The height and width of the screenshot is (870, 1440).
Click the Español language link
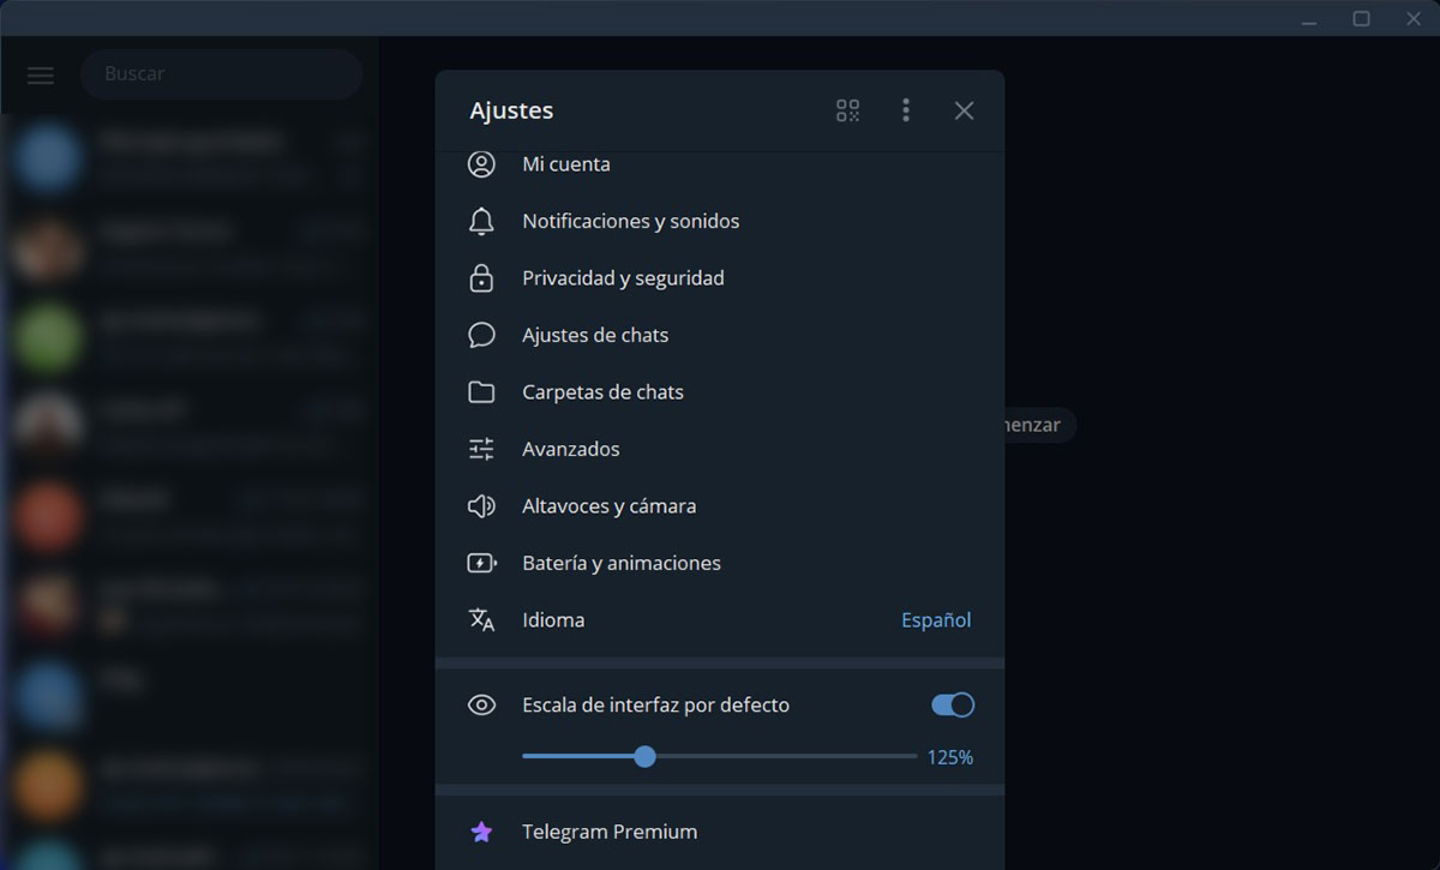[x=936, y=620]
